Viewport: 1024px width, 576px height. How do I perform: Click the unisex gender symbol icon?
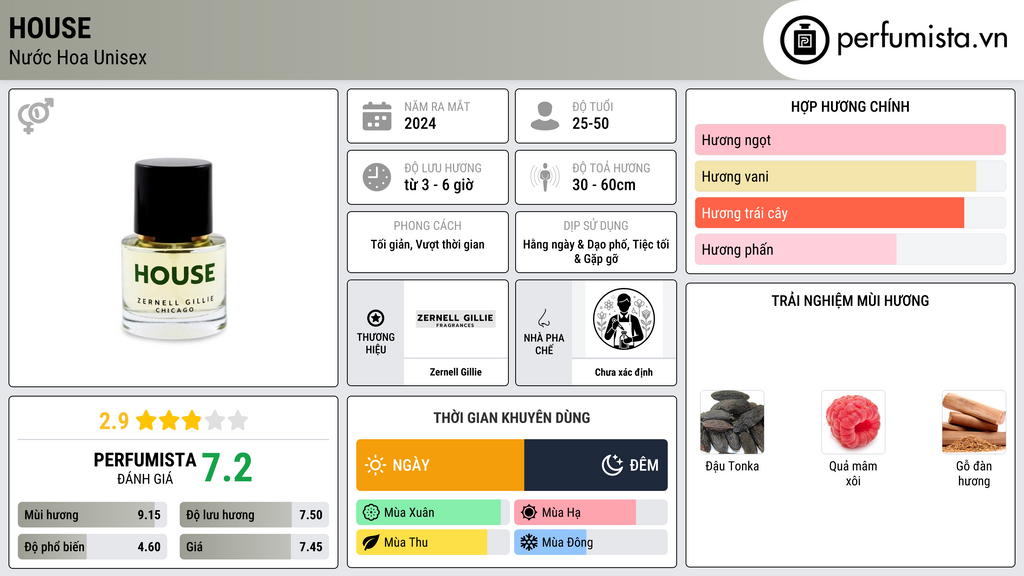pyautogui.click(x=36, y=116)
